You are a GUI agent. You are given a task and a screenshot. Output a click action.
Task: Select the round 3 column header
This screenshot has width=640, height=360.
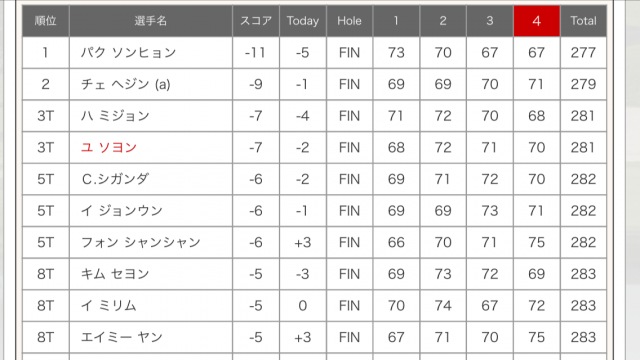click(x=490, y=21)
